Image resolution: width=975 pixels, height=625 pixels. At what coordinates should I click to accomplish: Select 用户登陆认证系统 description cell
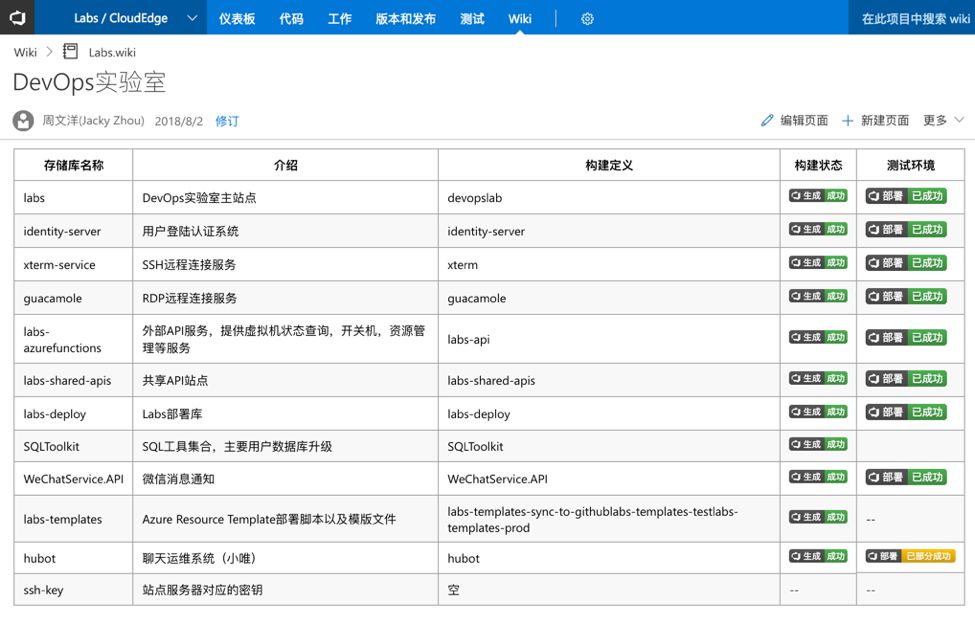click(285, 231)
